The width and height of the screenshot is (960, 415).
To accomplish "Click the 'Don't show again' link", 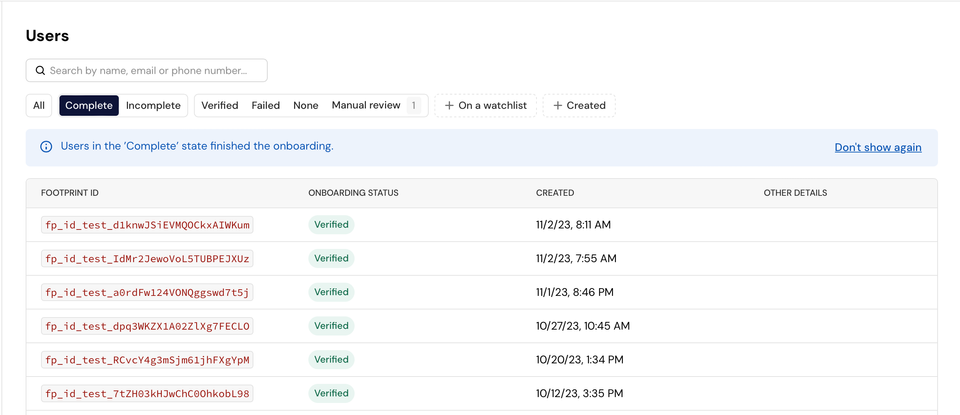I will [878, 147].
